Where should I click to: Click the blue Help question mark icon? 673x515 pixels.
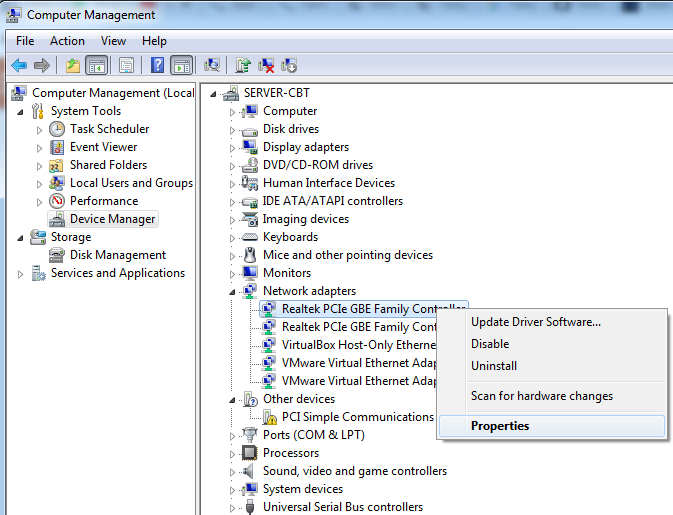[x=157, y=66]
